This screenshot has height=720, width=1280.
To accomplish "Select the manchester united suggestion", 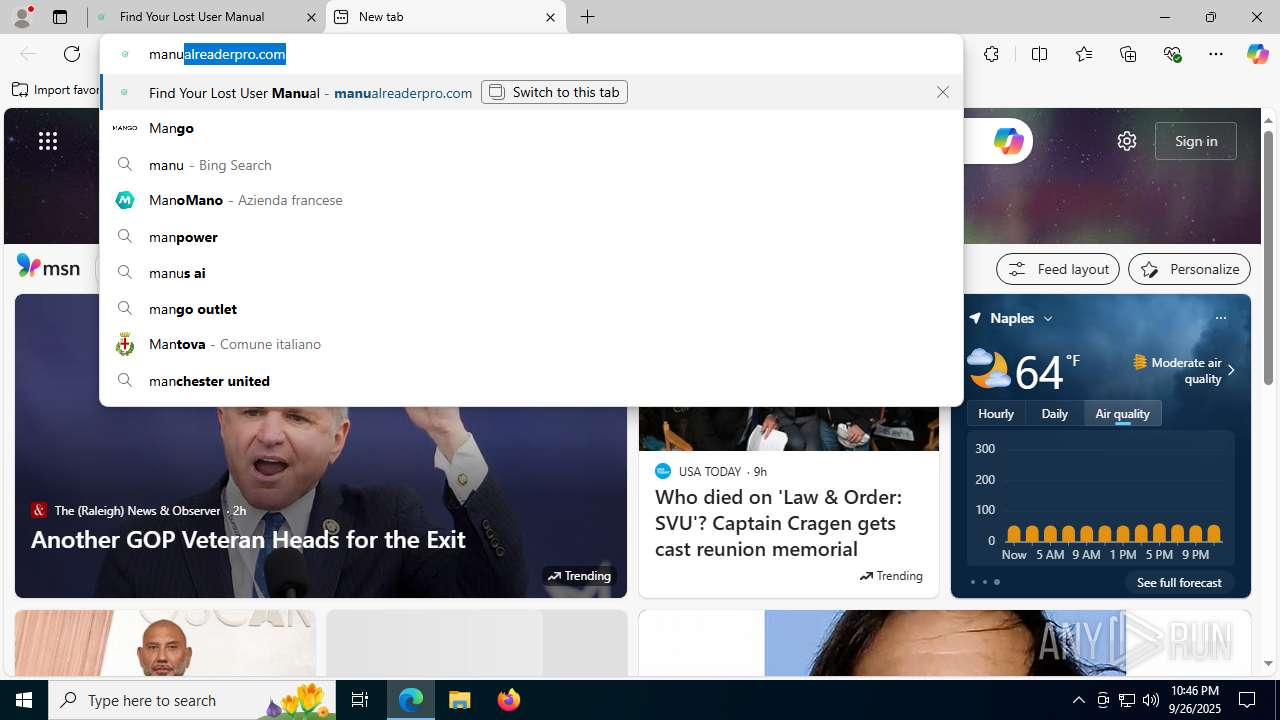I will (531, 380).
